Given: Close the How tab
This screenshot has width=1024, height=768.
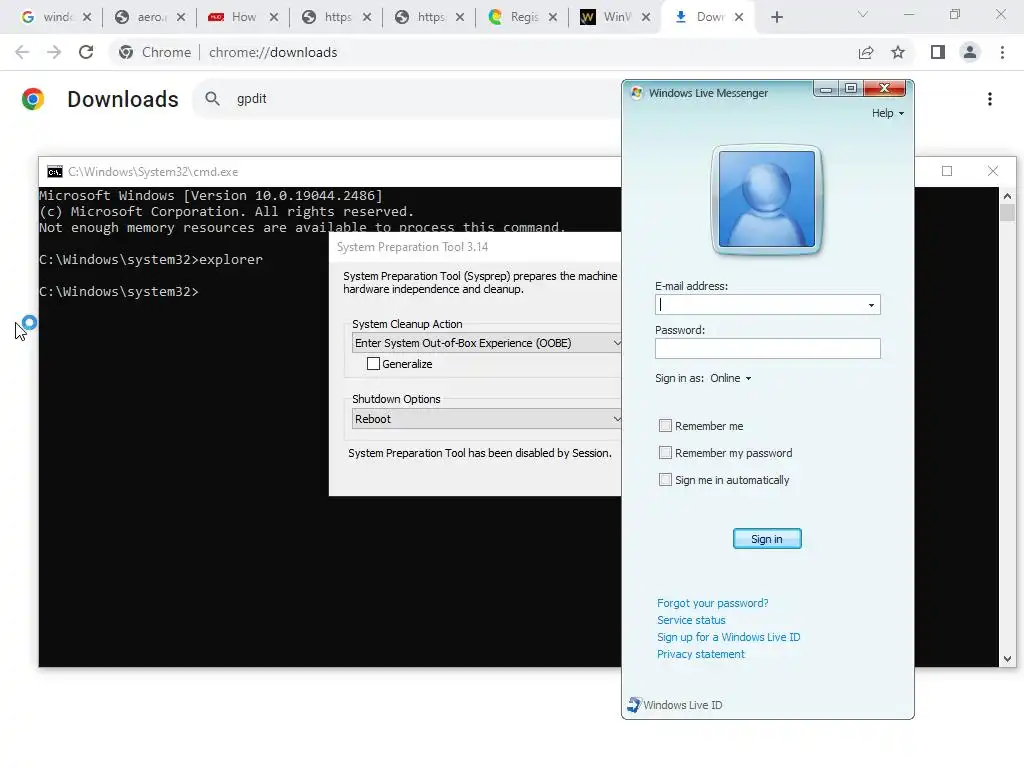Looking at the screenshot, I should (274, 17).
